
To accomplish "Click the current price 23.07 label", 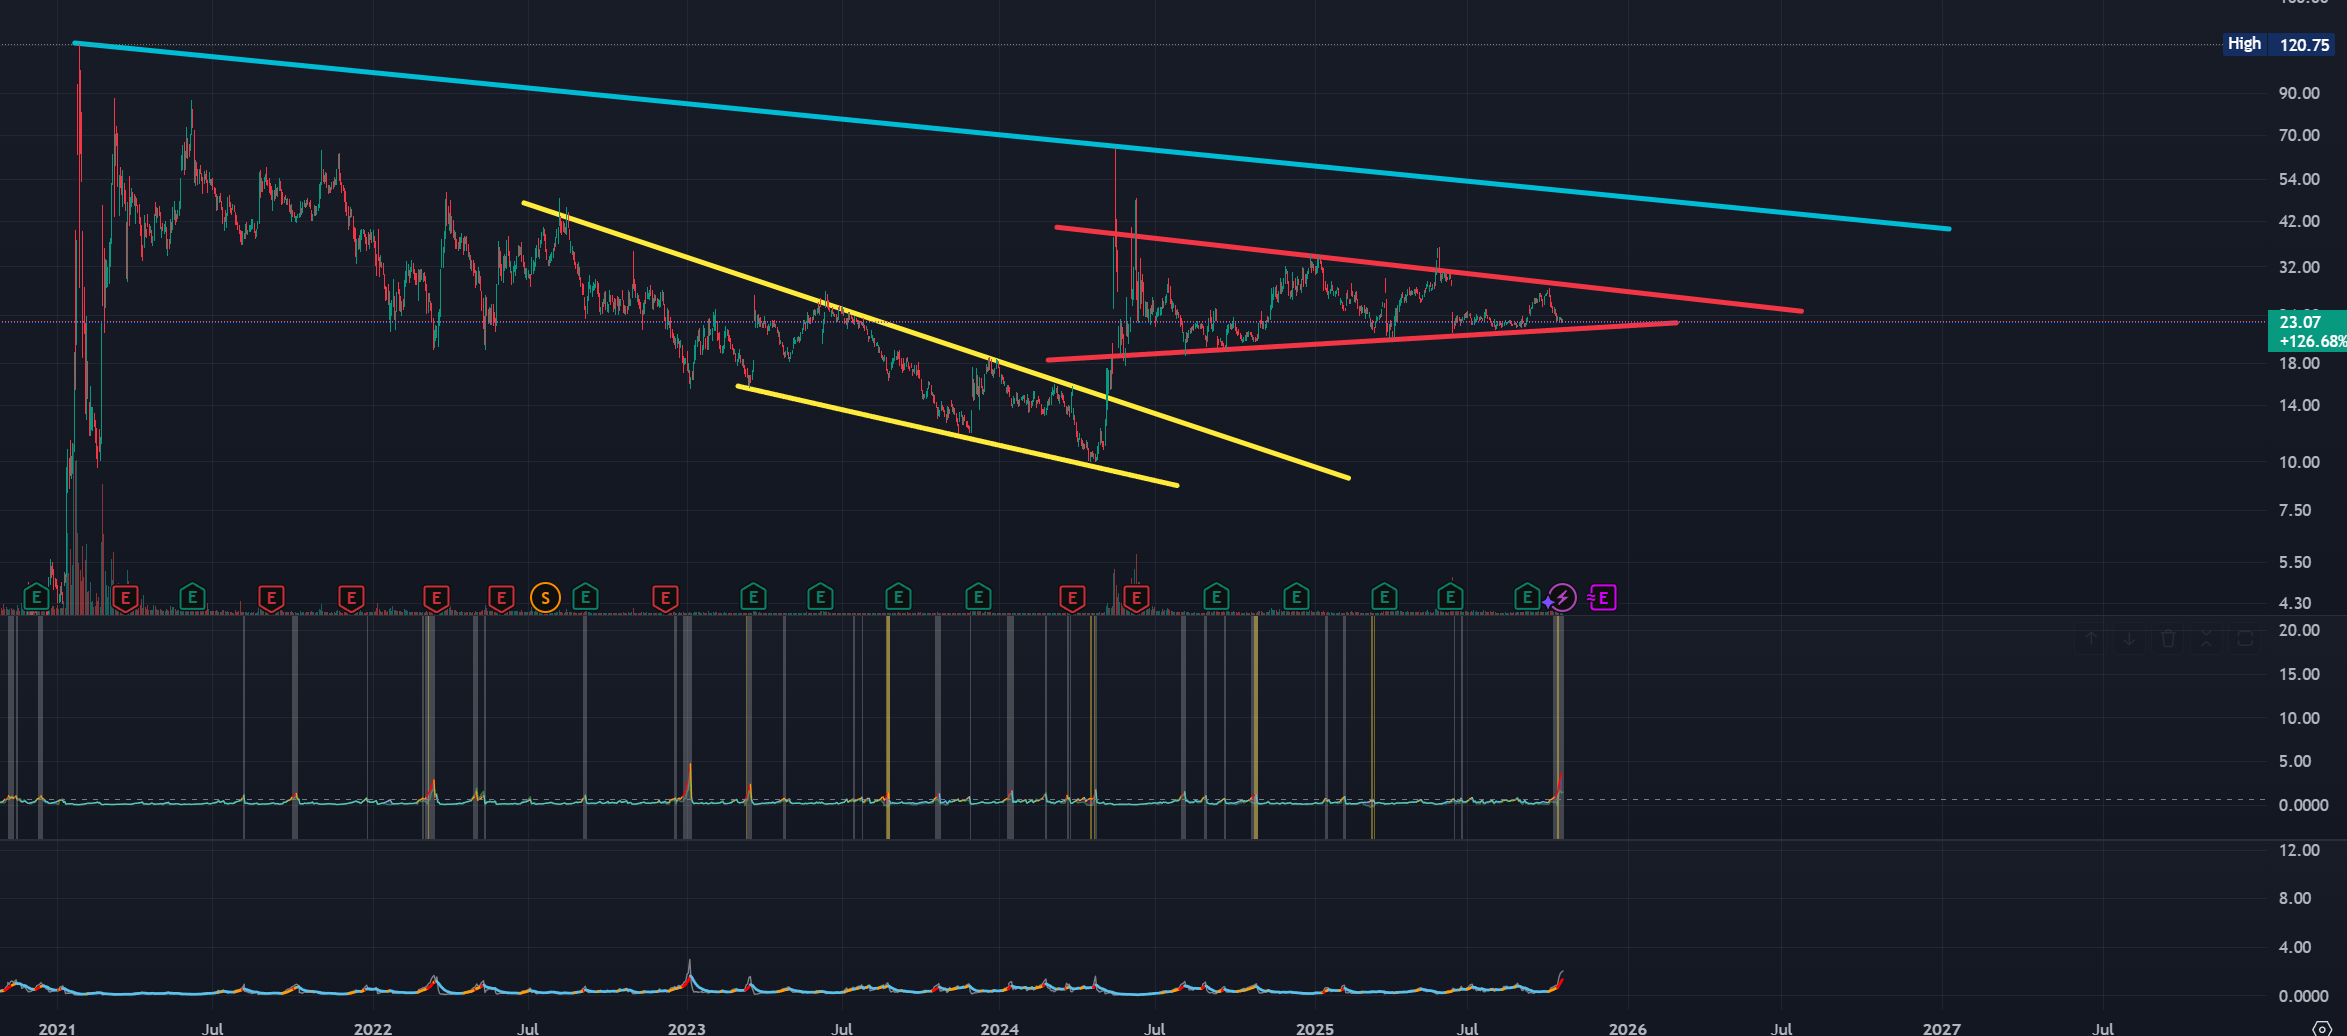I will 2300,322.
